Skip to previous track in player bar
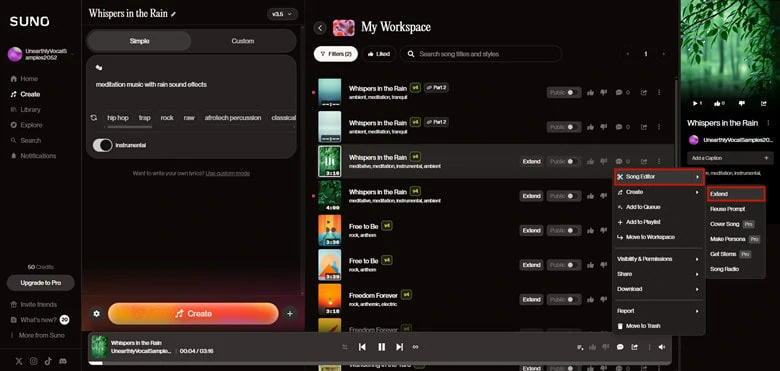Image resolution: width=780 pixels, height=371 pixels. (362, 347)
